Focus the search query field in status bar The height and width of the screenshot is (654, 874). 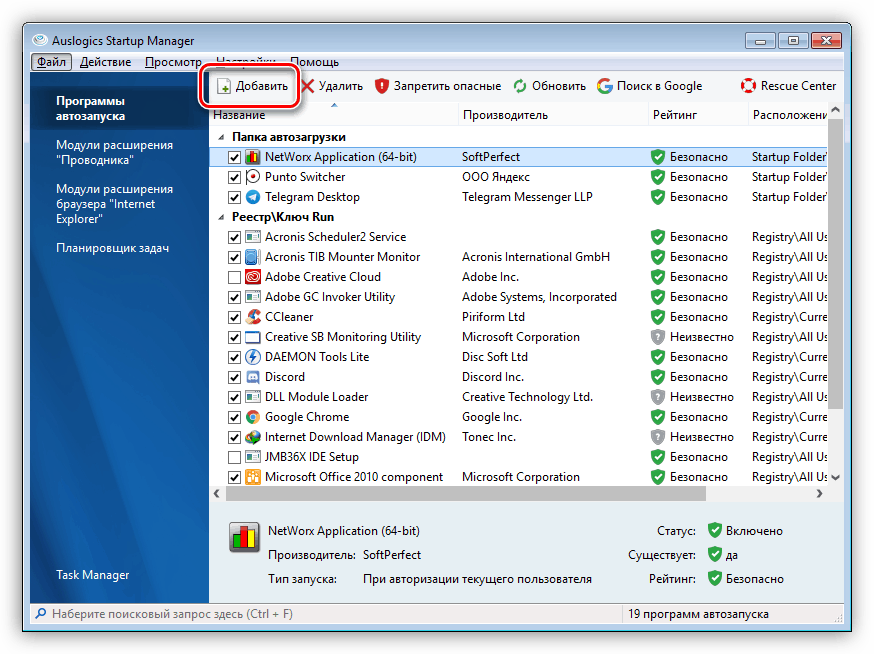tap(326, 614)
